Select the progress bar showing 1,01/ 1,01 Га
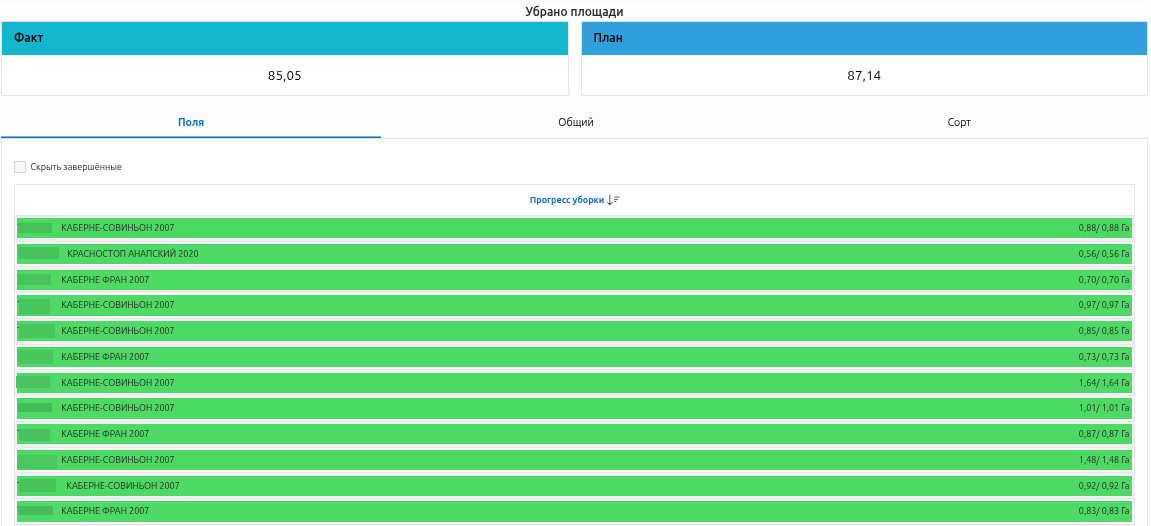 coord(574,408)
